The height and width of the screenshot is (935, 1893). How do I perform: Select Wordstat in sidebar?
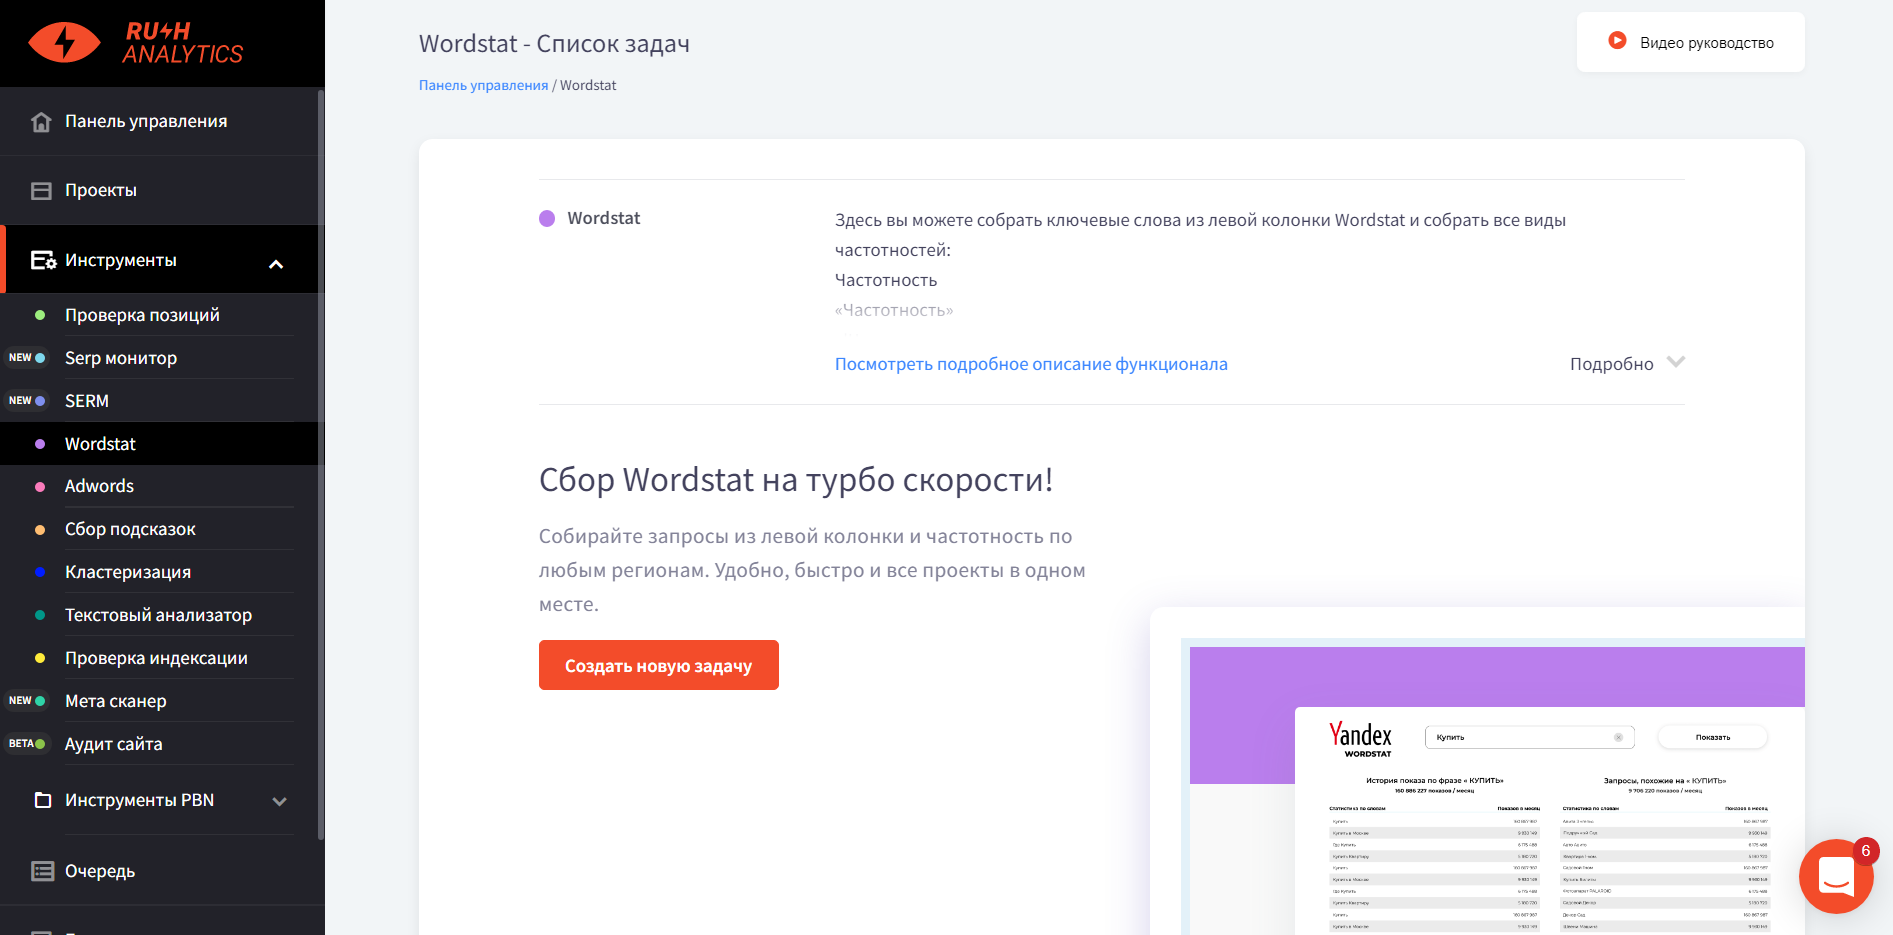coord(100,444)
